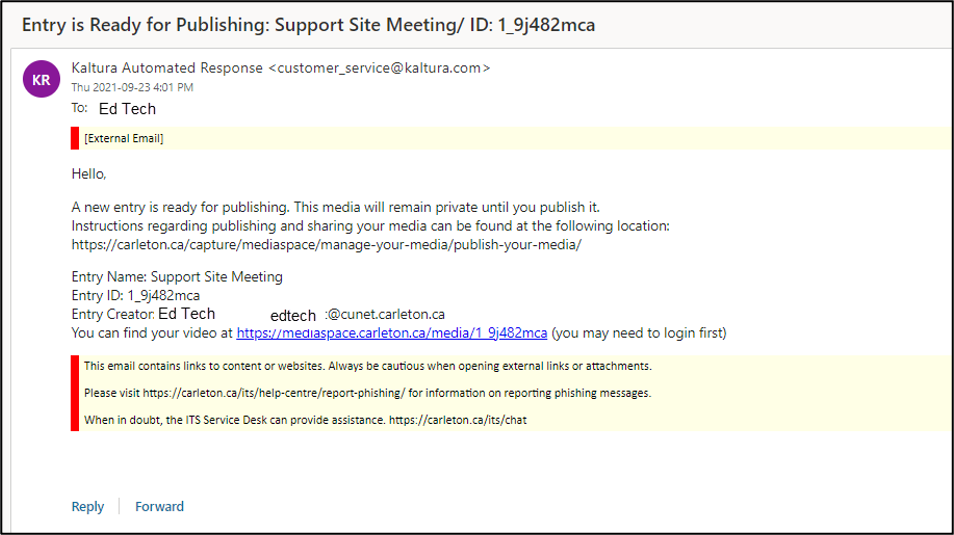Click the Kaltura Automated Response sender name
The height and width of the screenshot is (535, 954).
[x=168, y=68]
